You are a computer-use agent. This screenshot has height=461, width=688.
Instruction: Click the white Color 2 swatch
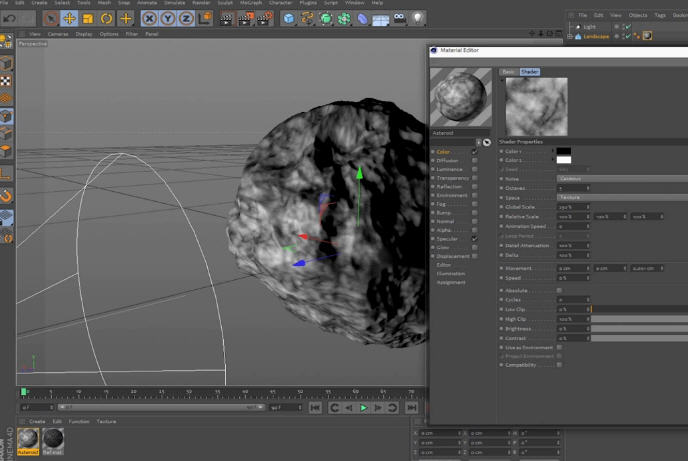pos(564,160)
